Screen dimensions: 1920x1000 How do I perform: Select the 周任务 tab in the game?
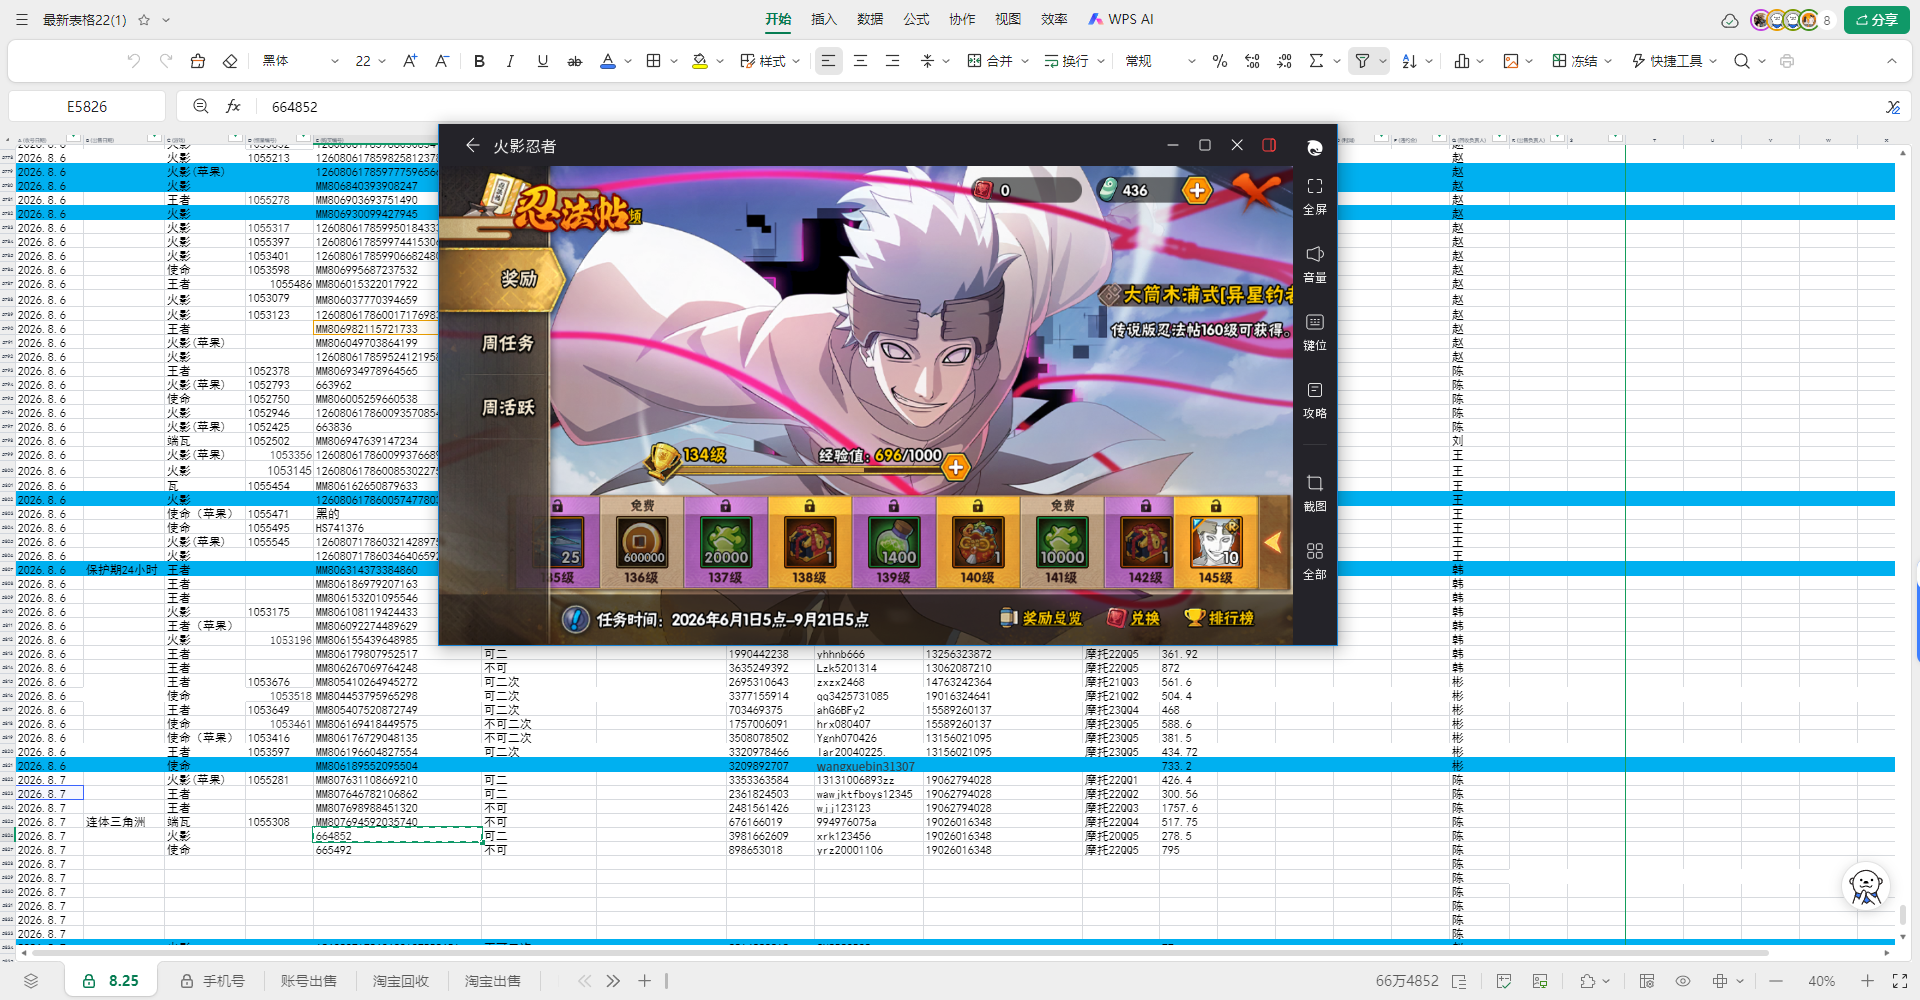point(508,343)
